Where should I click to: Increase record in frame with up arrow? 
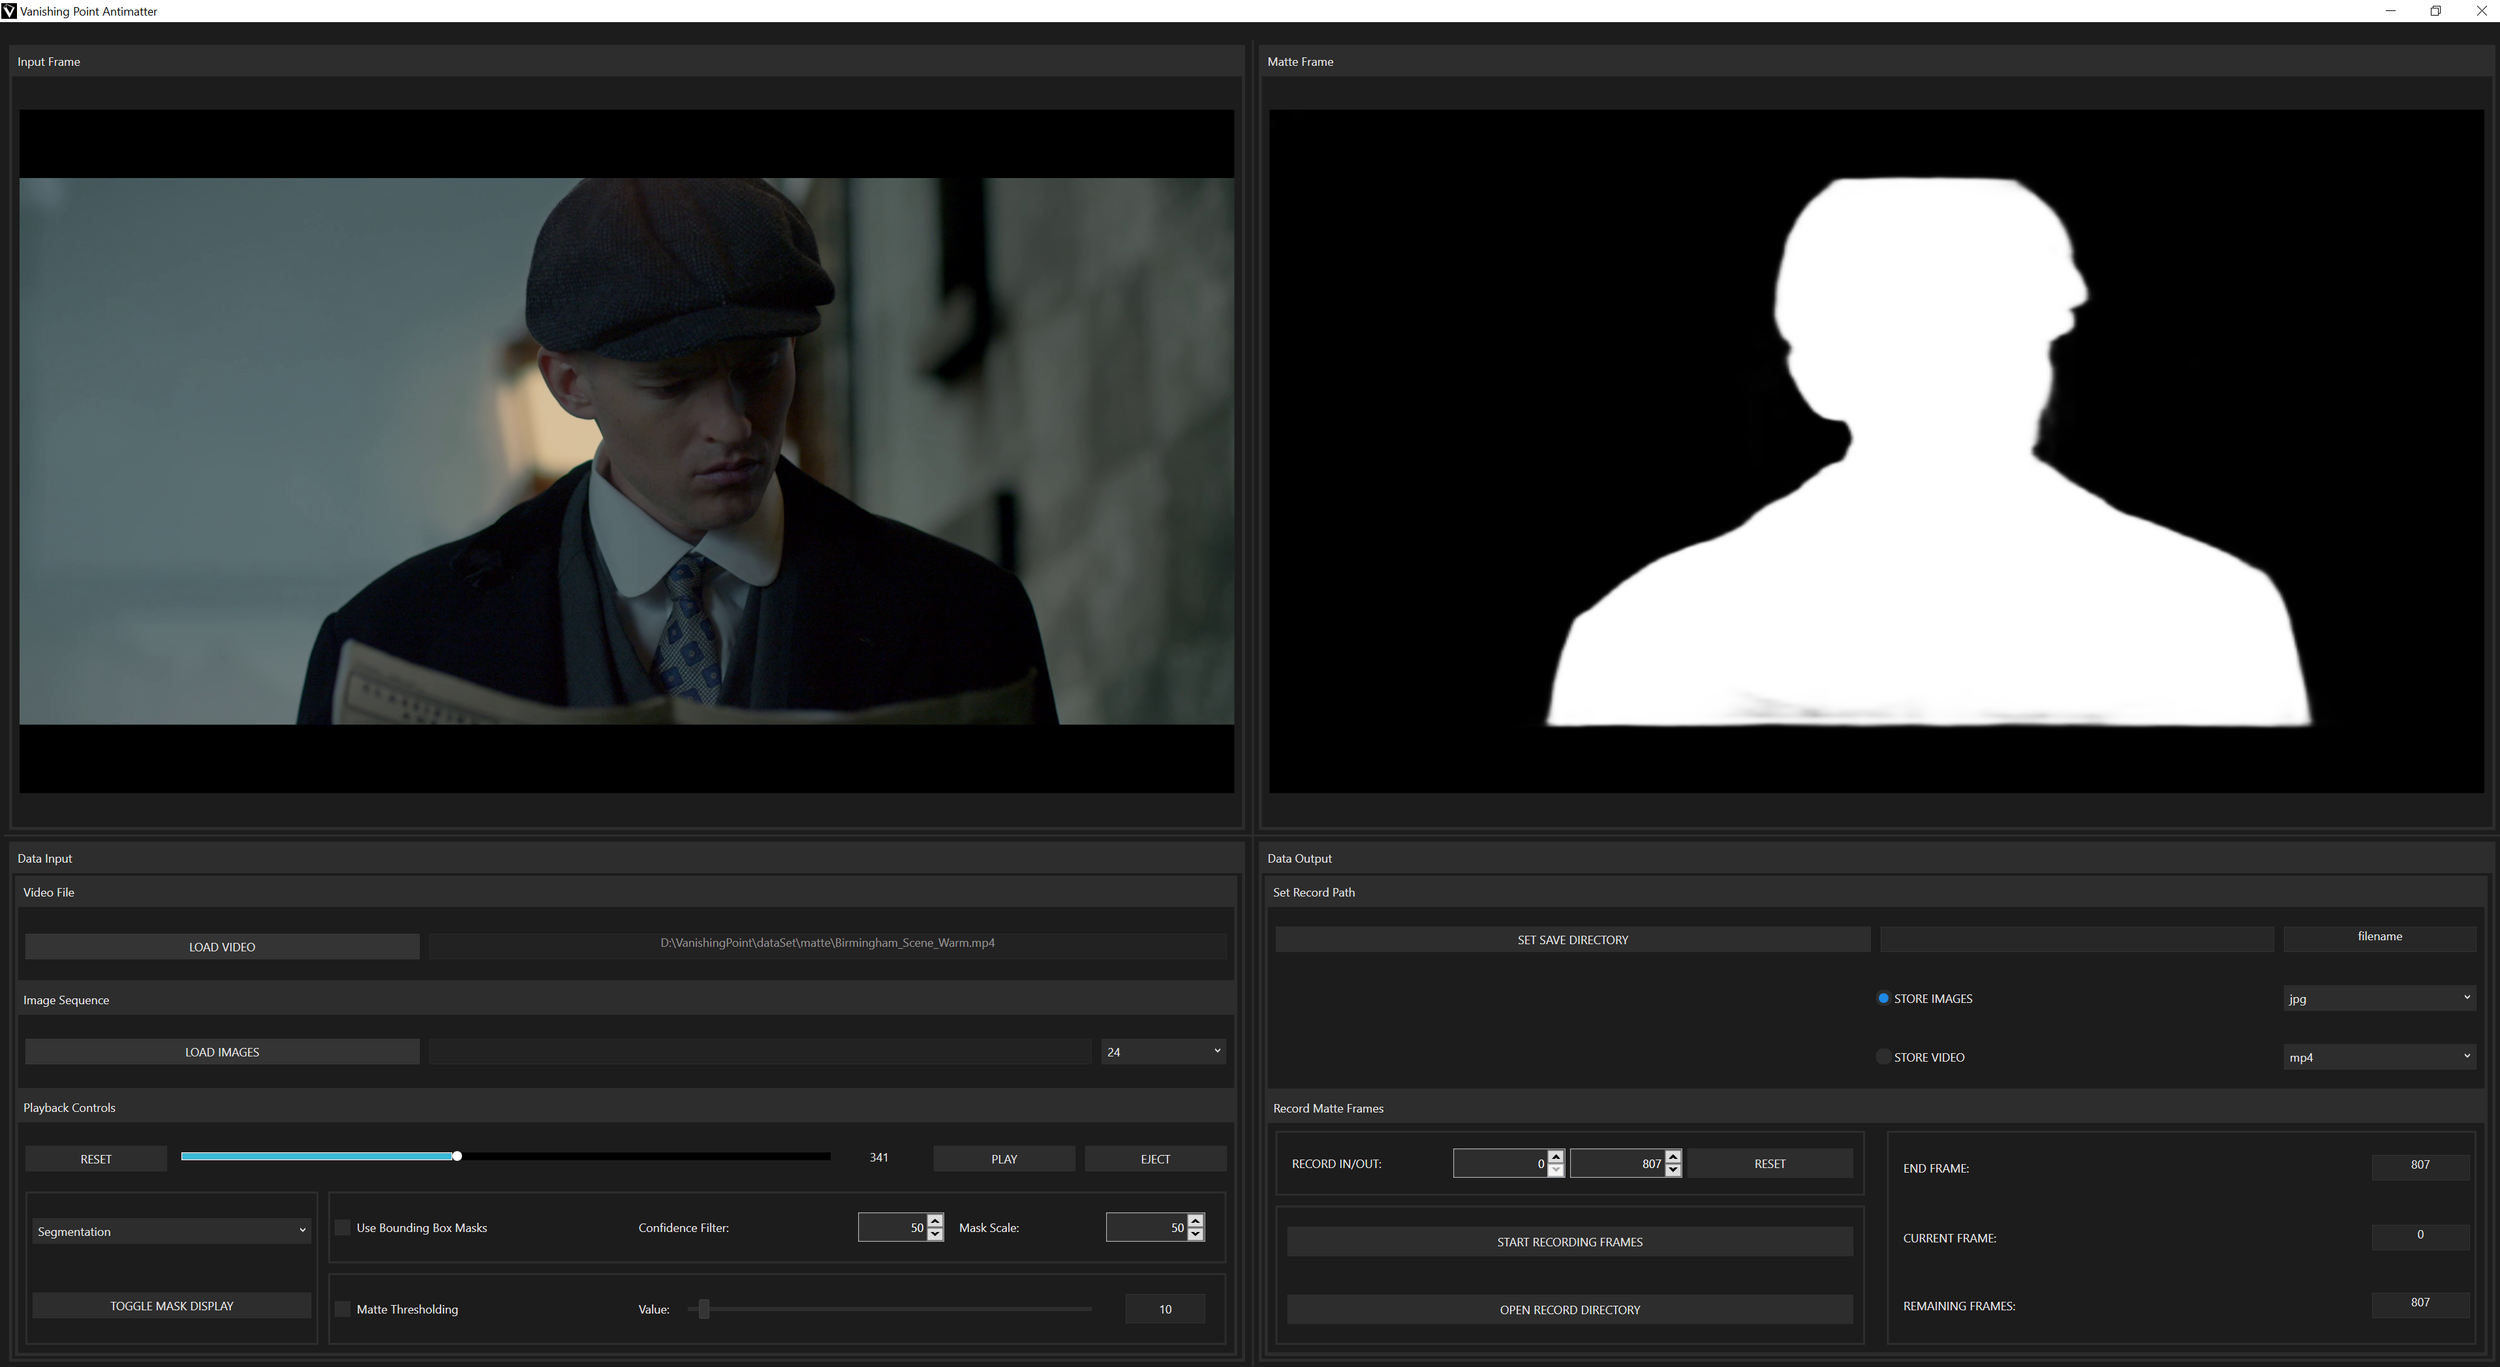pos(1555,1156)
